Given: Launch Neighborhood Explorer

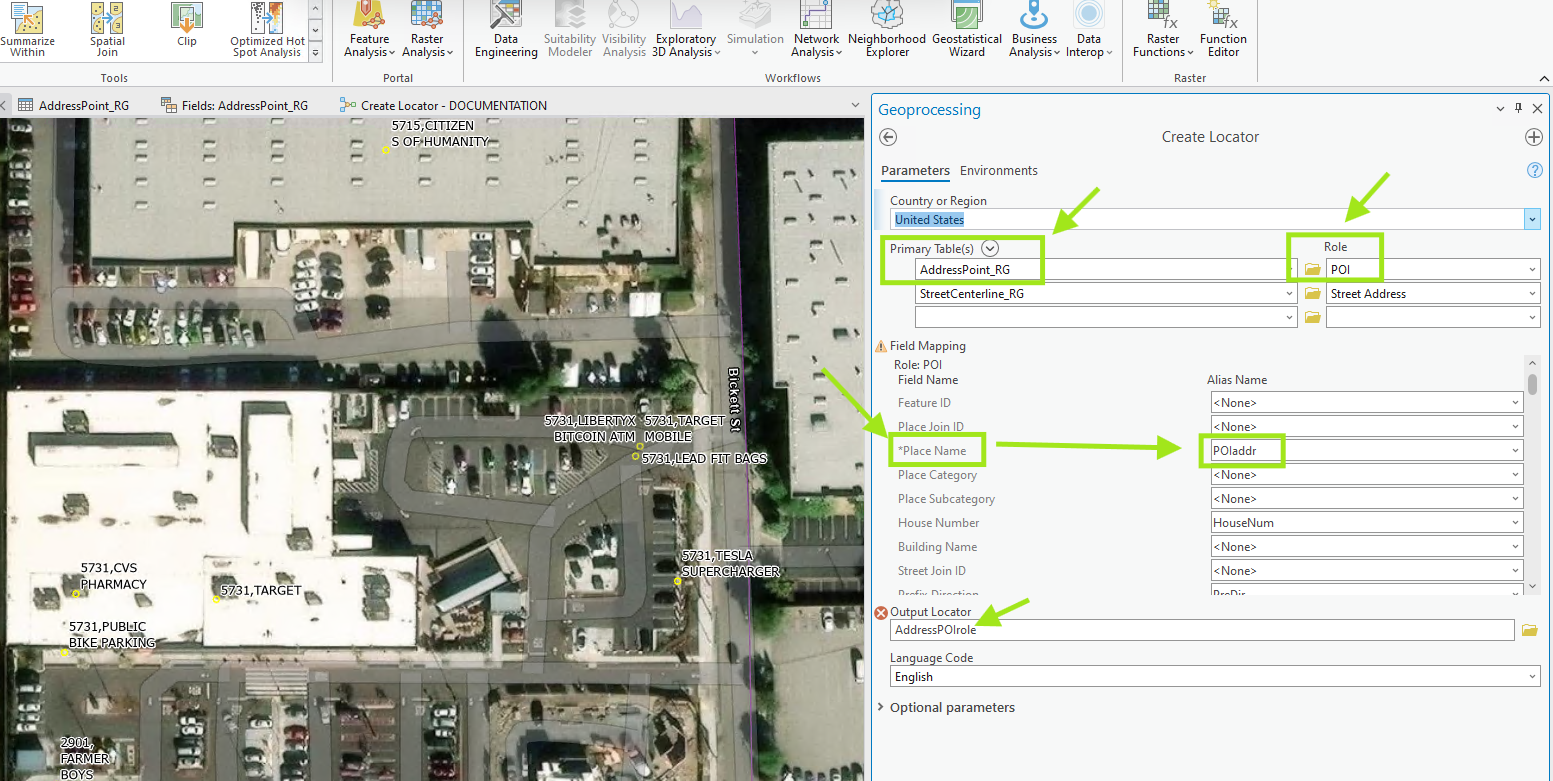Looking at the screenshot, I should 887,30.
